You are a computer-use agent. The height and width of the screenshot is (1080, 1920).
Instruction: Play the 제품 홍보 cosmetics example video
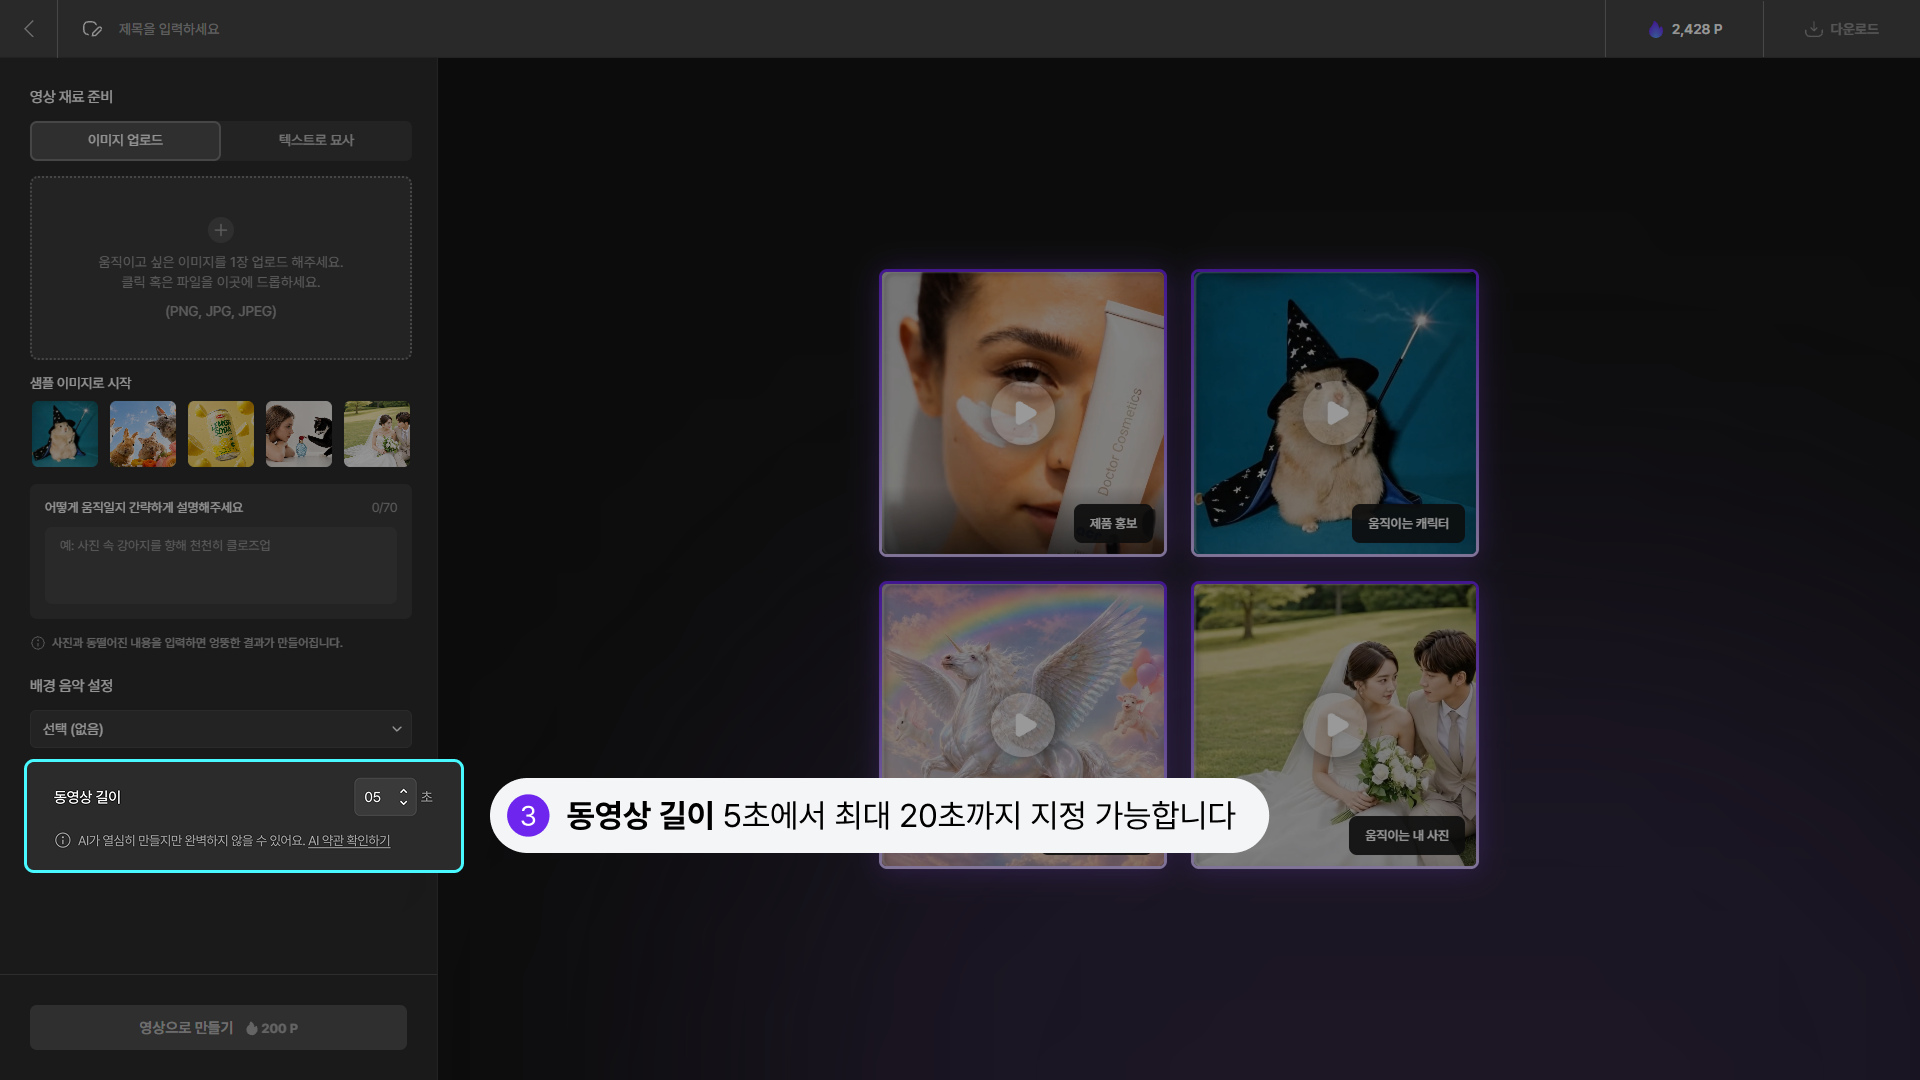pos(1023,413)
